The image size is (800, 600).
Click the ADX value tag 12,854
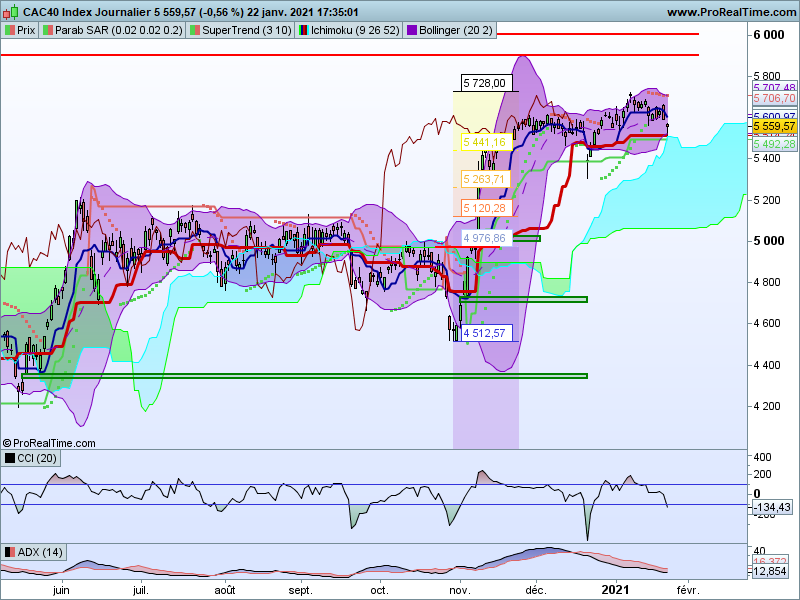[769, 571]
